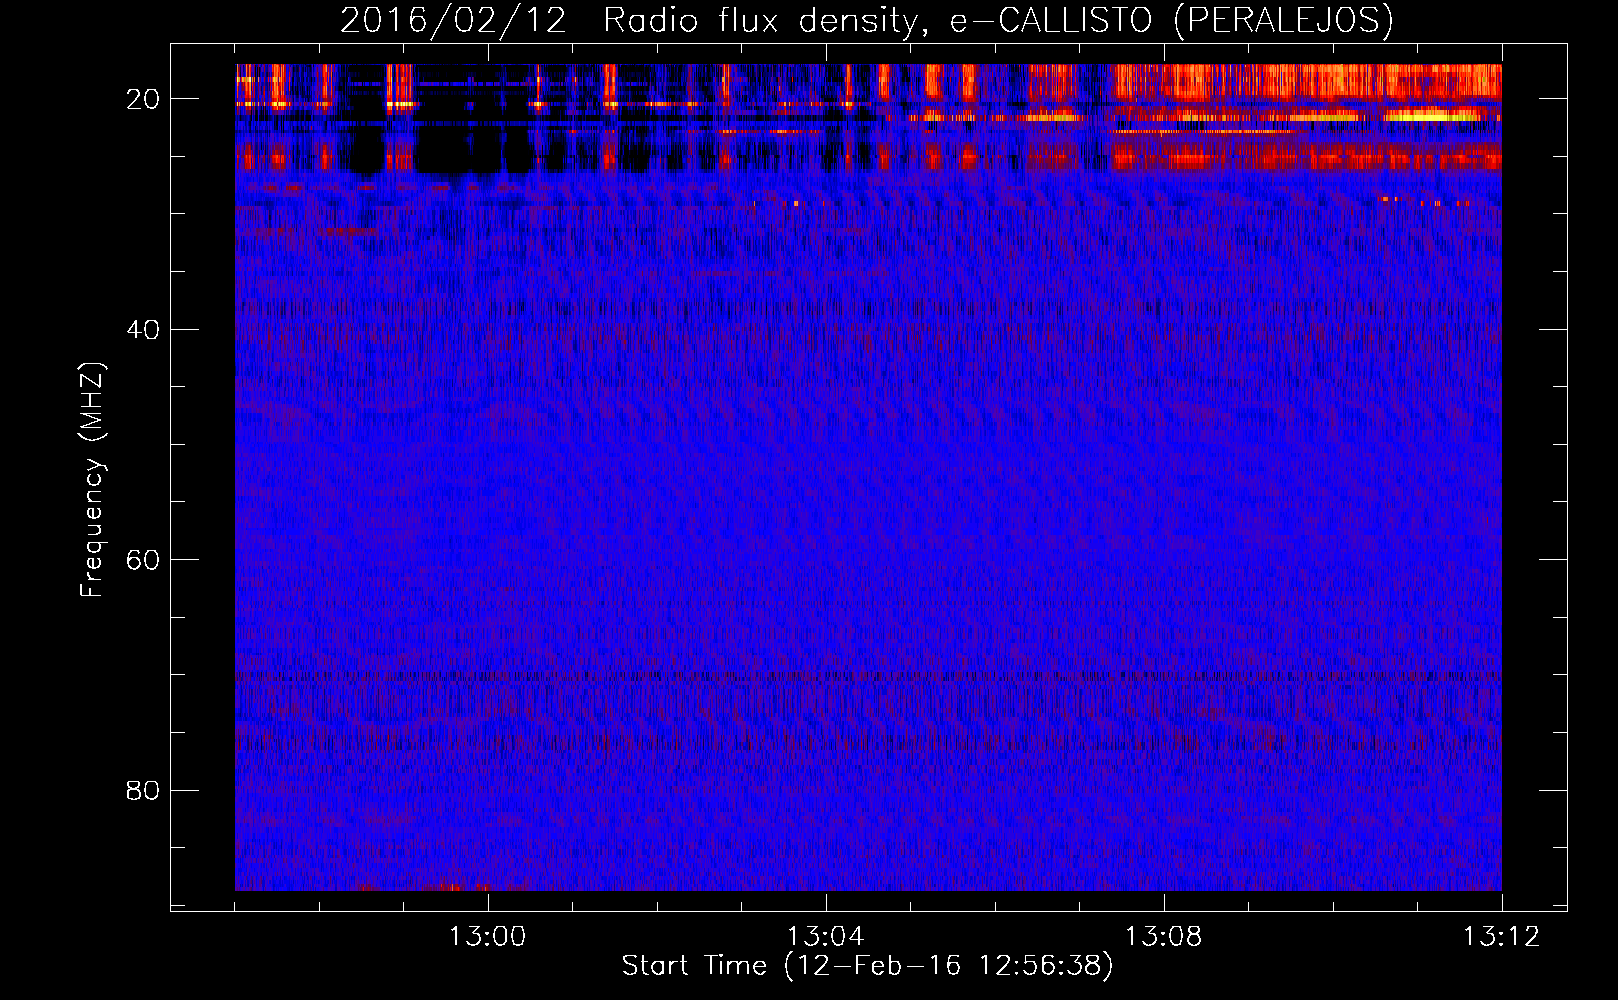Click the 13:08 time tick label

[x=1163, y=937]
